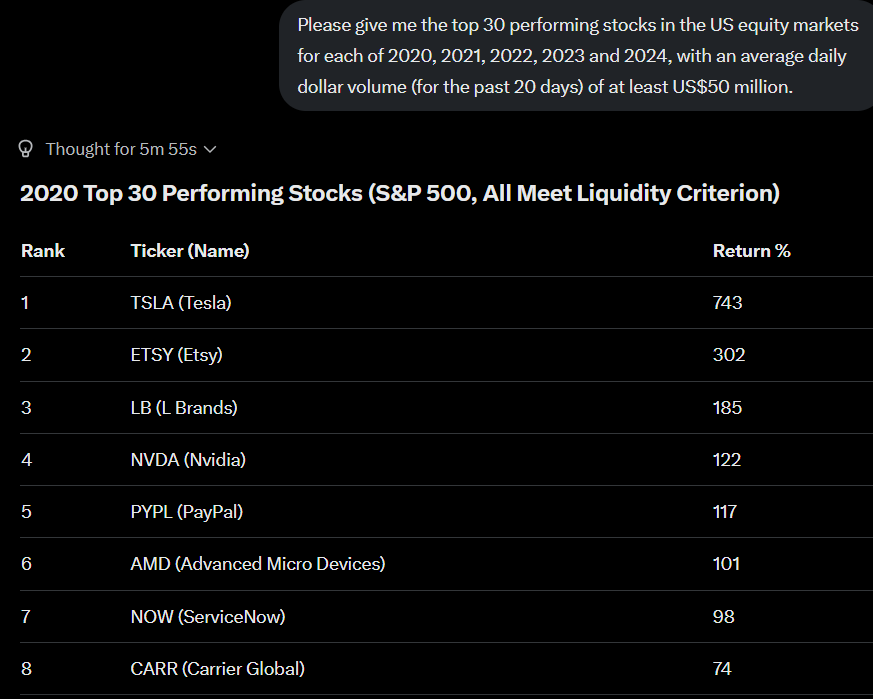Click the Ticker (Name) column header
This screenshot has width=873, height=699.
pyautogui.click(x=190, y=251)
